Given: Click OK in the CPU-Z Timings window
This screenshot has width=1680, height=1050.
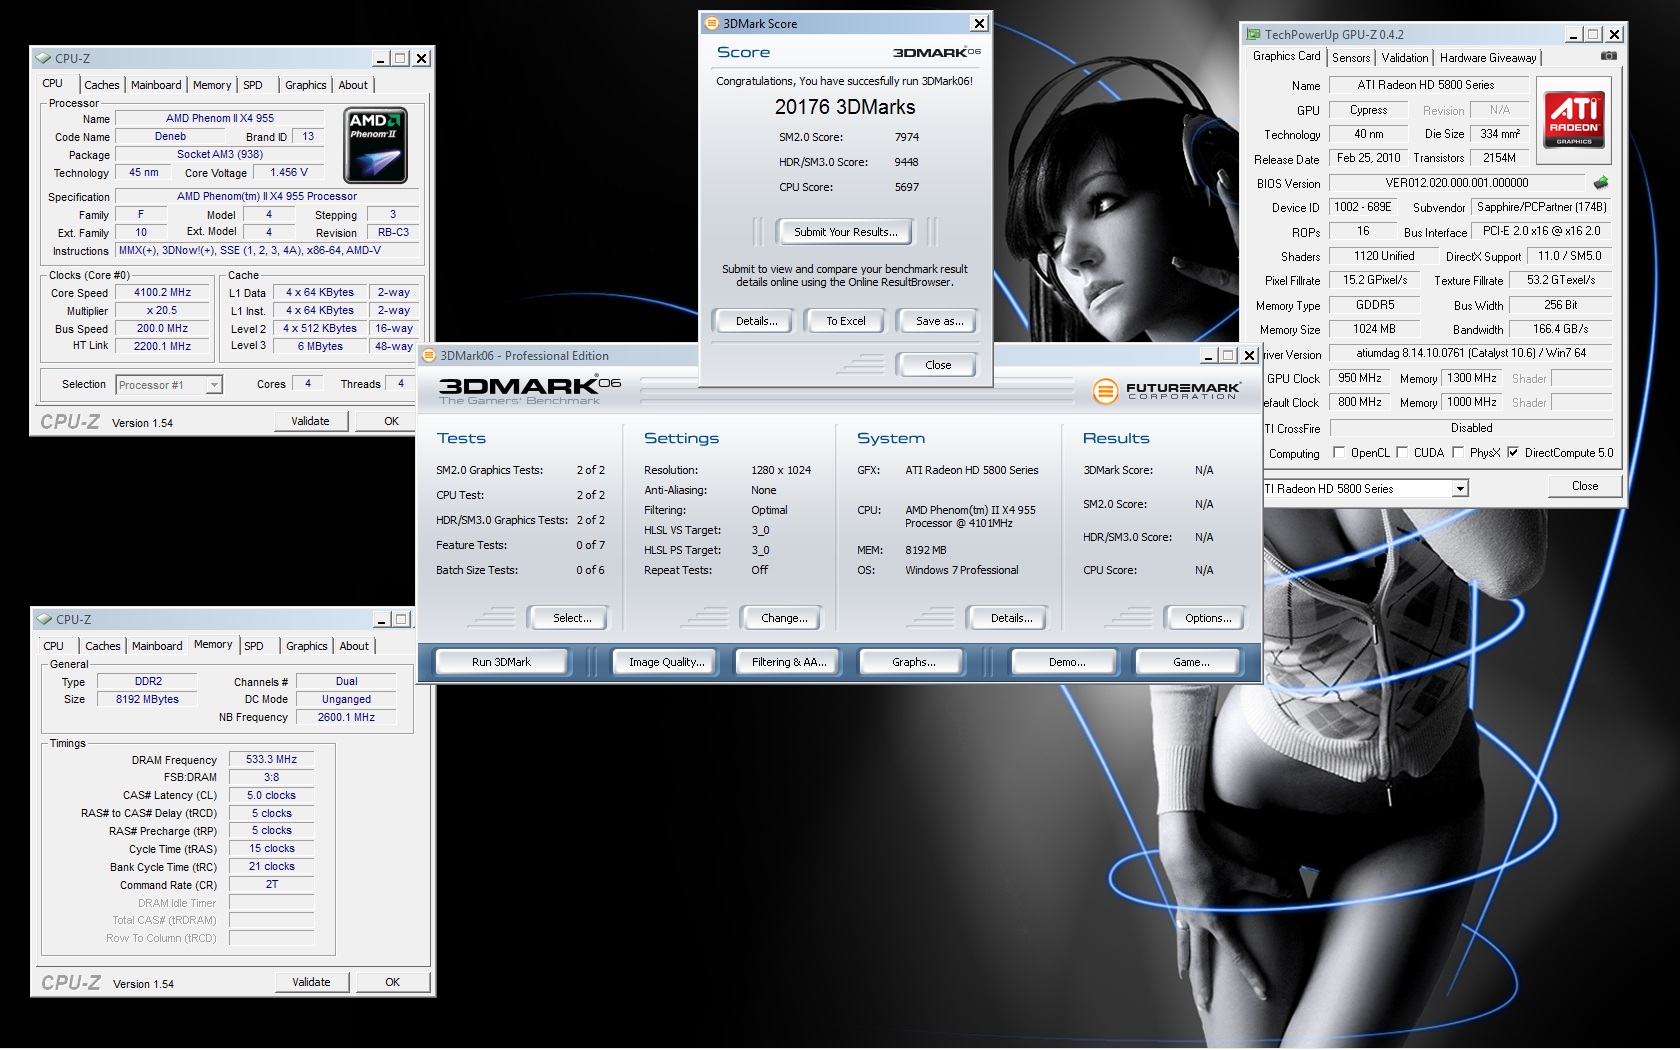Looking at the screenshot, I should [x=392, y=982].
